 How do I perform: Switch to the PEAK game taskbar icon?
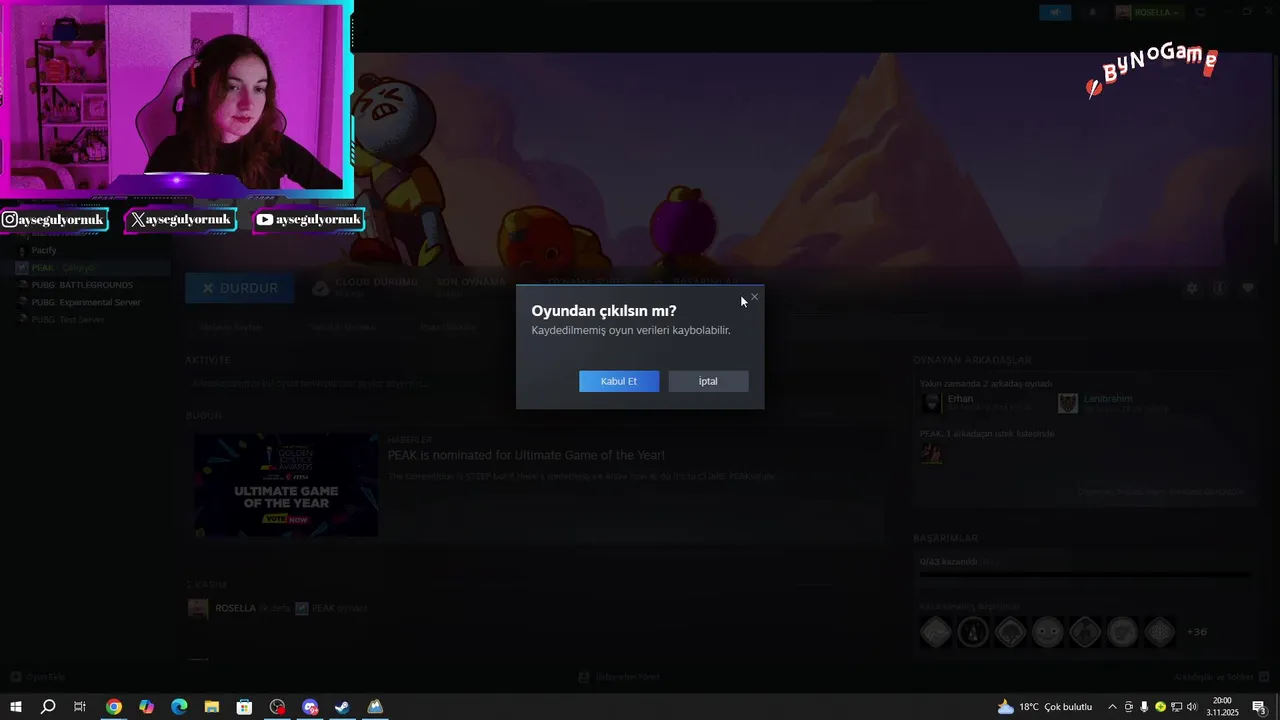click(375, 707)
